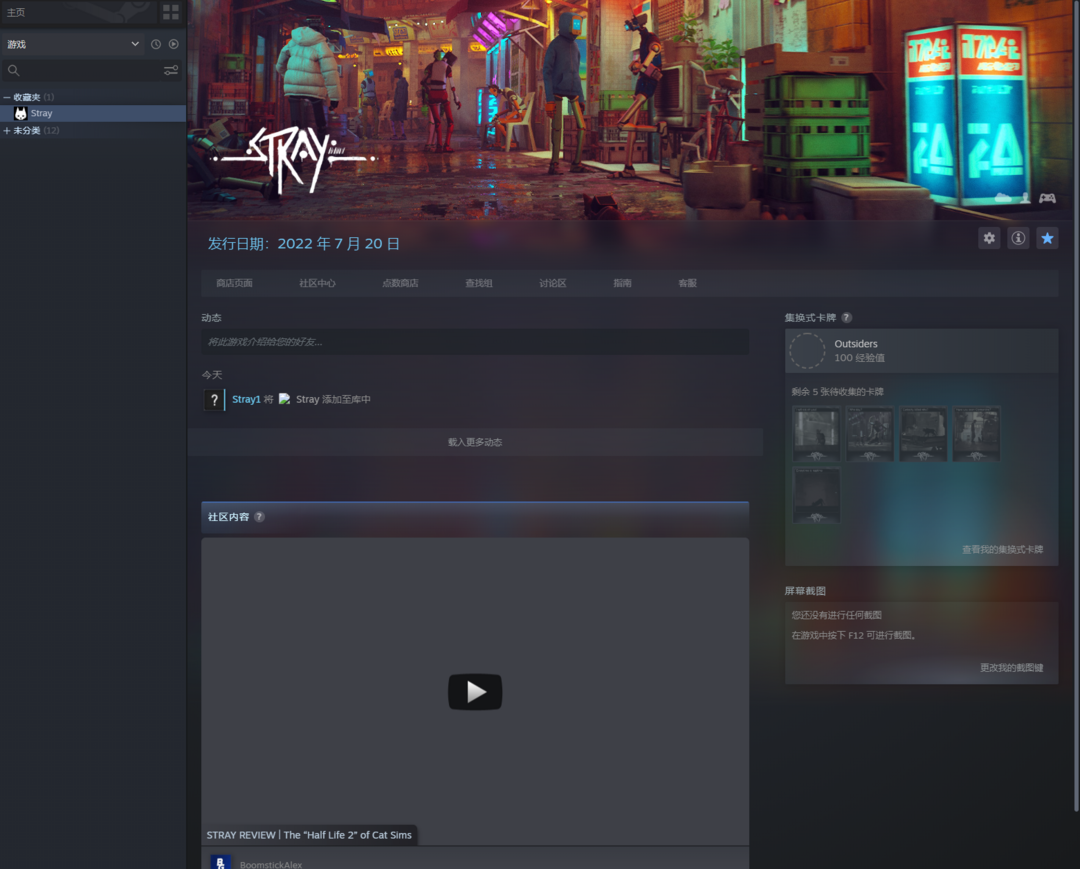The width and height of the screenshot is (1080, 869).
Task: Go to the 讨论区 tab
Action: [552, 283]
